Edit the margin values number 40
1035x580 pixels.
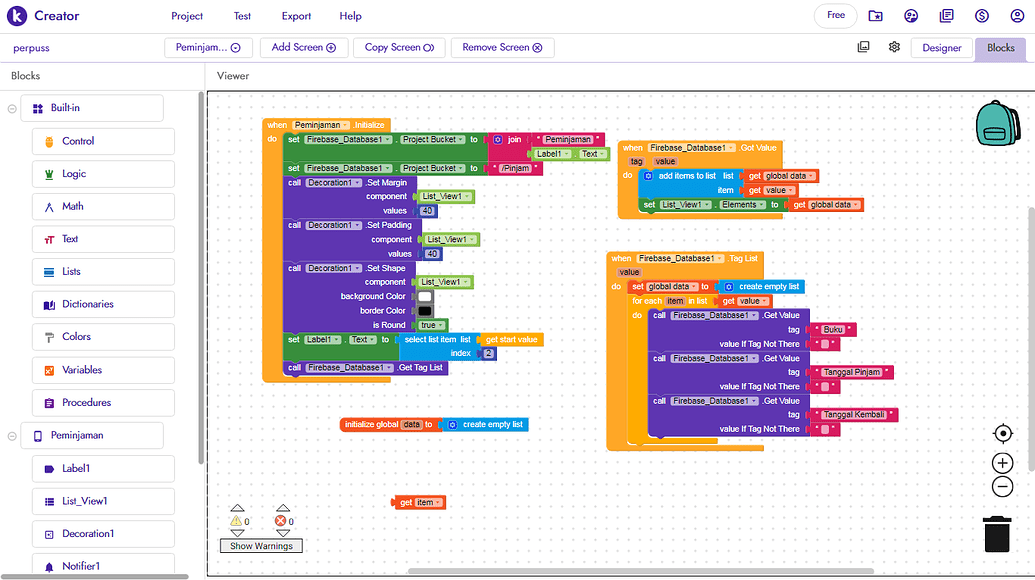pyautogui.click(x=427, y=211)
